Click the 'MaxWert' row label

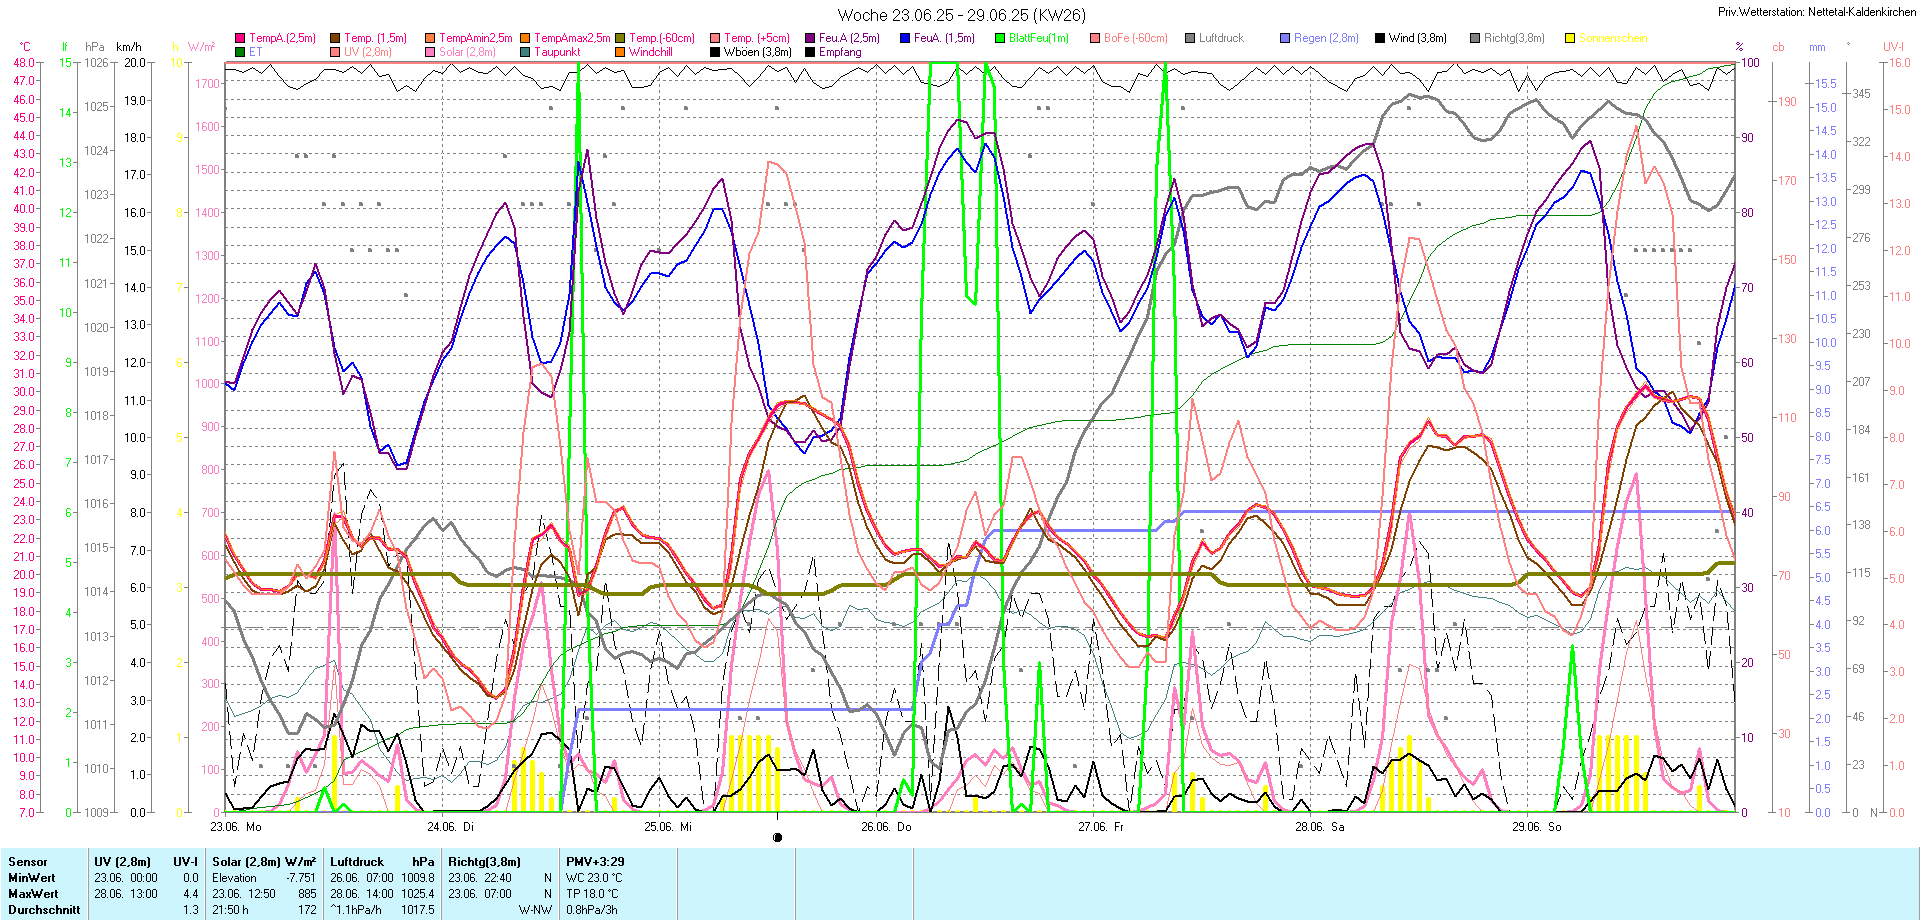click(x=33, y=894)
